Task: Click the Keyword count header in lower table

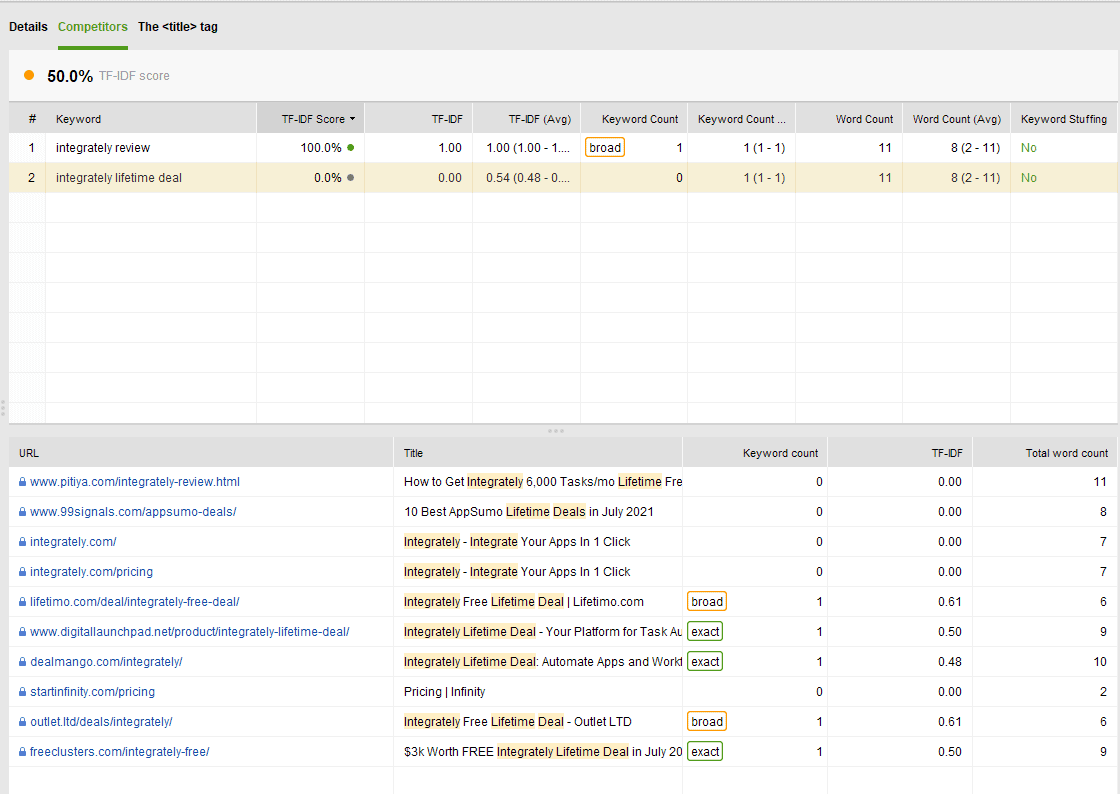Action: [x=755, y=453]
